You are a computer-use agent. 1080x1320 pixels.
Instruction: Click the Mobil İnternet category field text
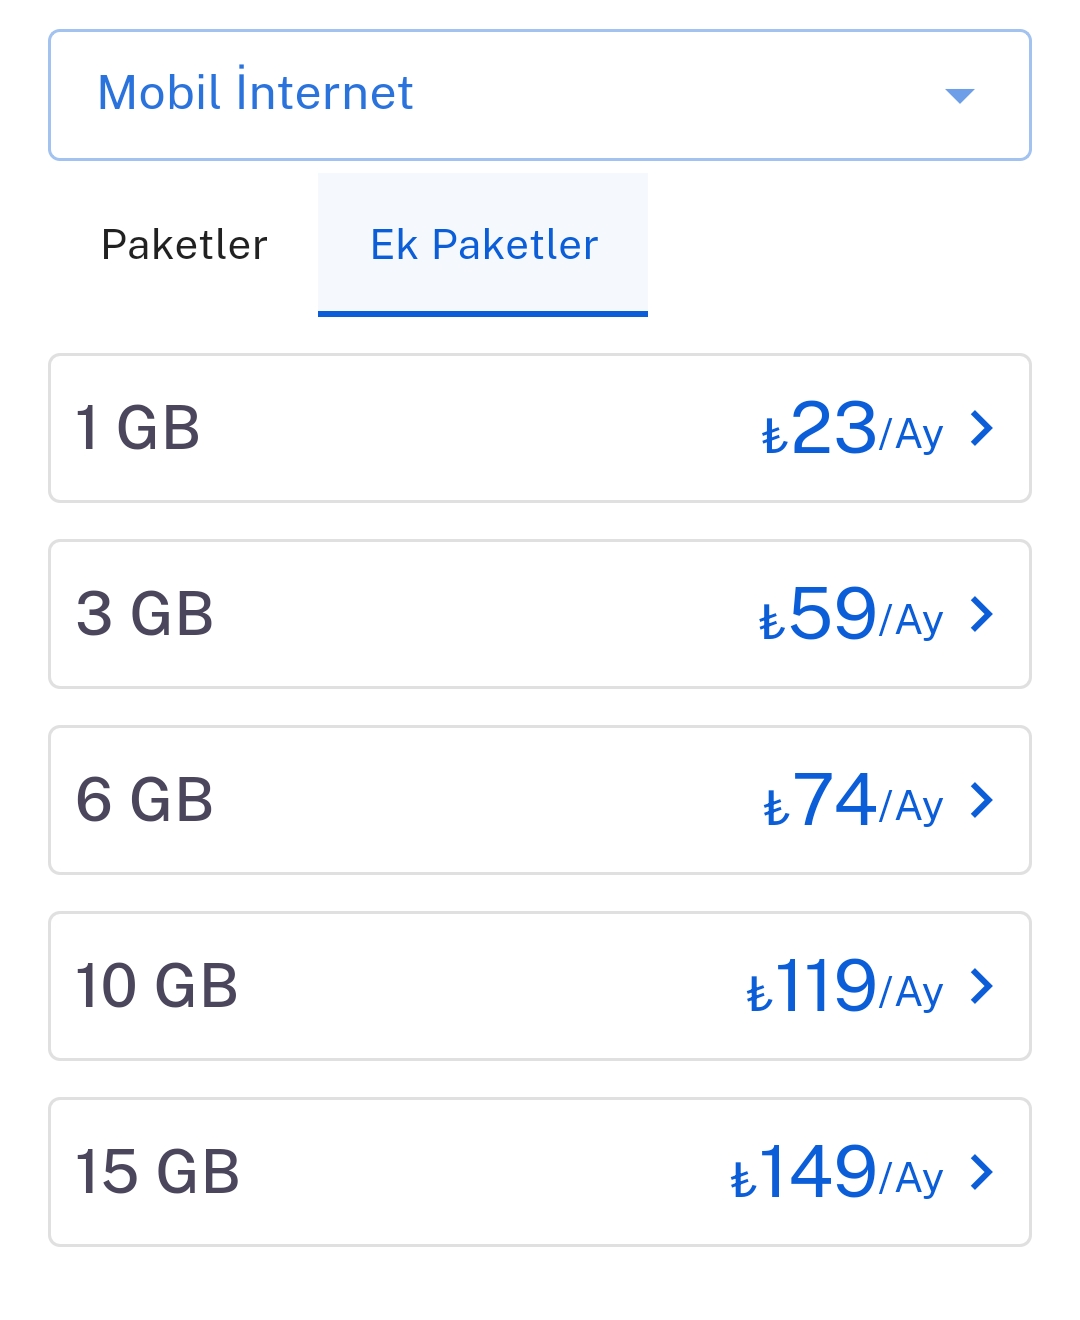(255, 94)
